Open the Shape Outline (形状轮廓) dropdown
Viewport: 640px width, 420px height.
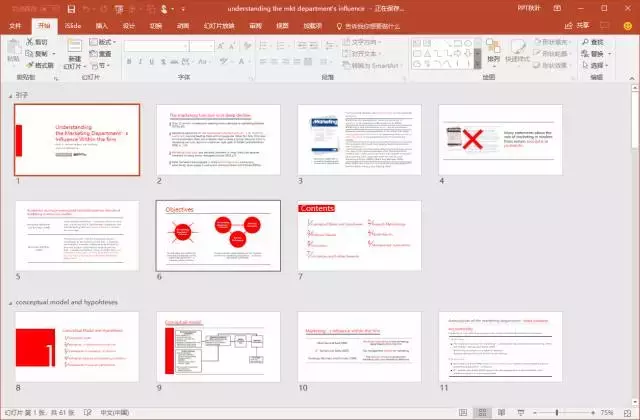pyautogui.click(x=551, y=53)
